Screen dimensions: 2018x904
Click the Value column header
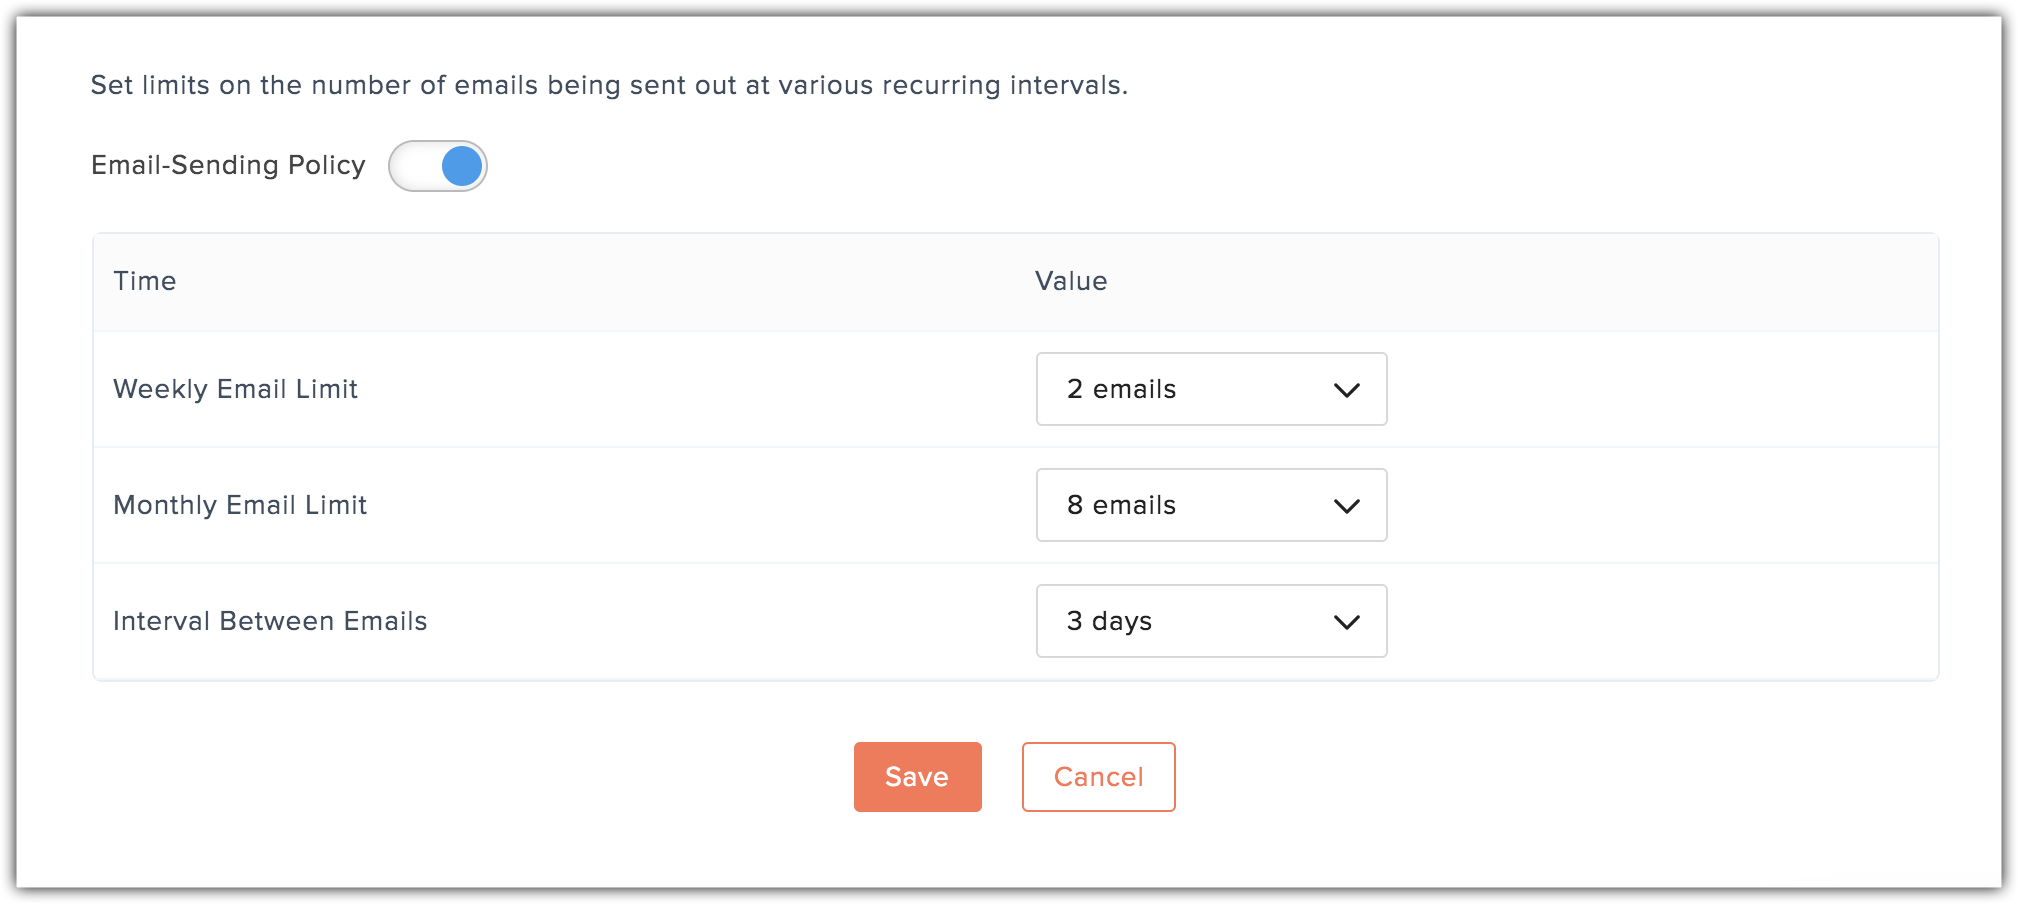click(1071, 281)
